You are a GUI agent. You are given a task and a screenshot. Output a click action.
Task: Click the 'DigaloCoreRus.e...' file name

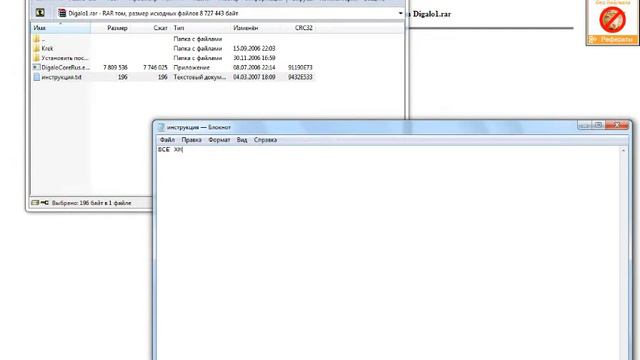tap(66, 67)
